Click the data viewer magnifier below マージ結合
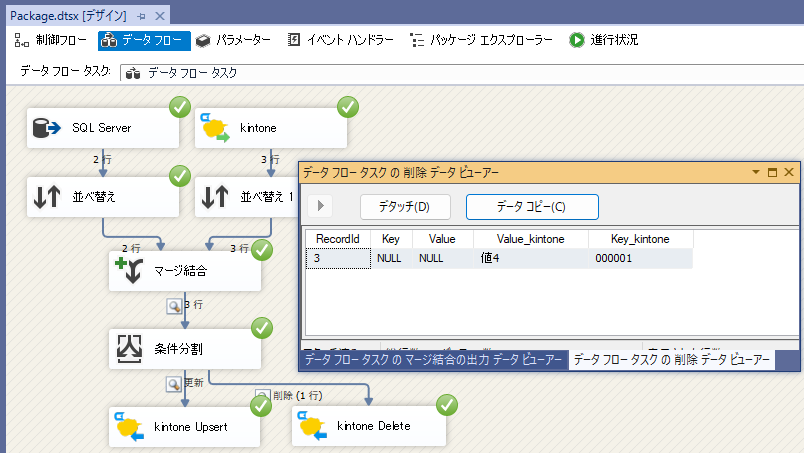Screen dimensions: 804x453 pos(174,306)
